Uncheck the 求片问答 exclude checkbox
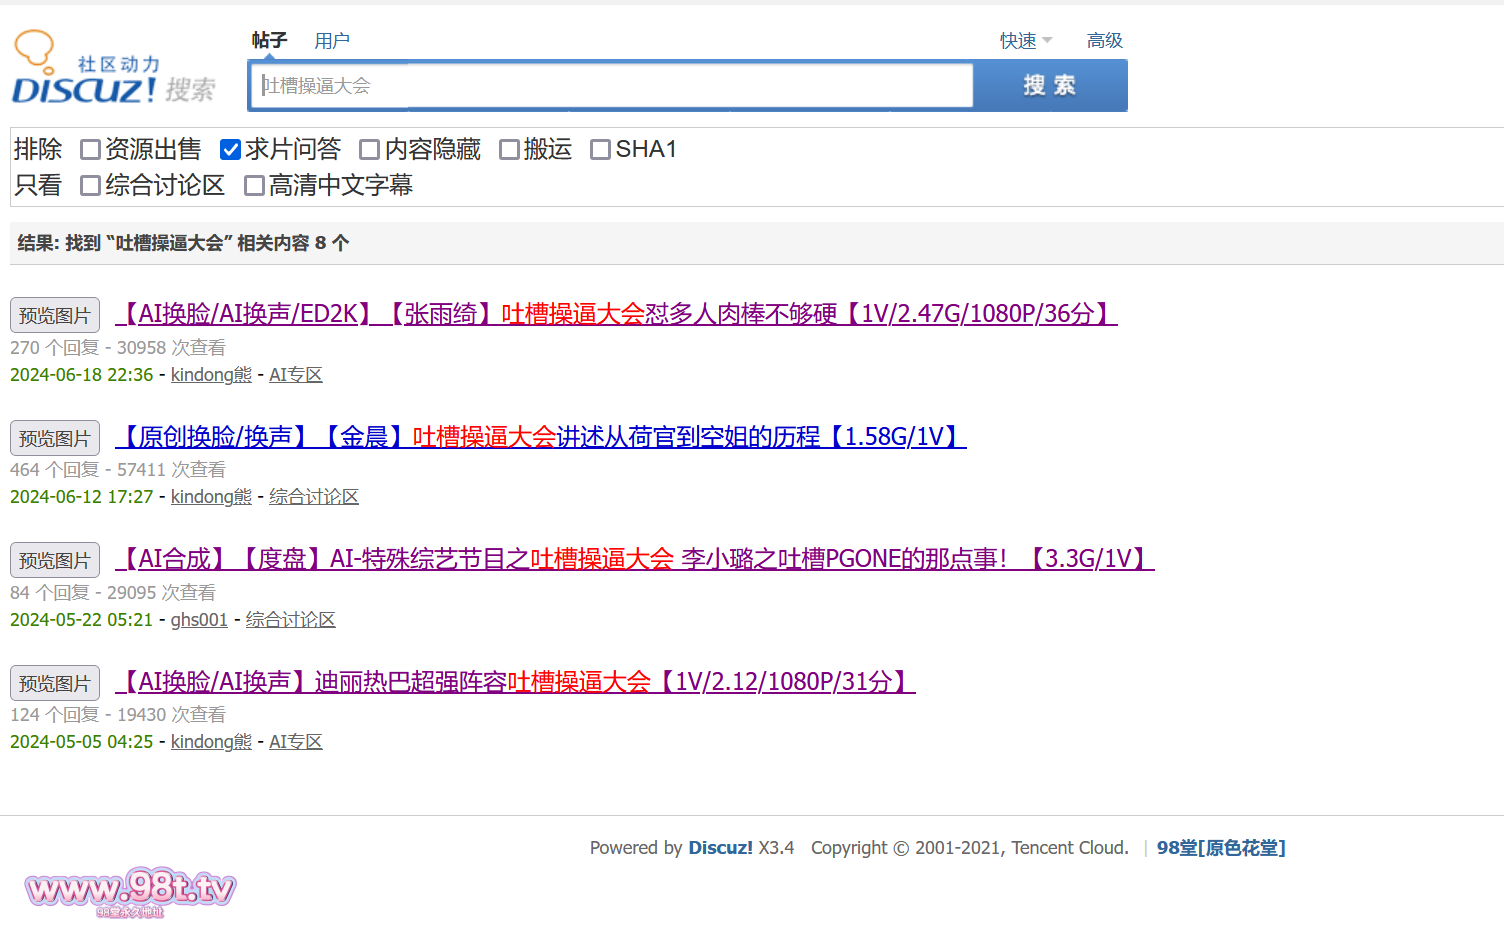1504x927 pixels. pyautogui.click(x=230, y=150)
